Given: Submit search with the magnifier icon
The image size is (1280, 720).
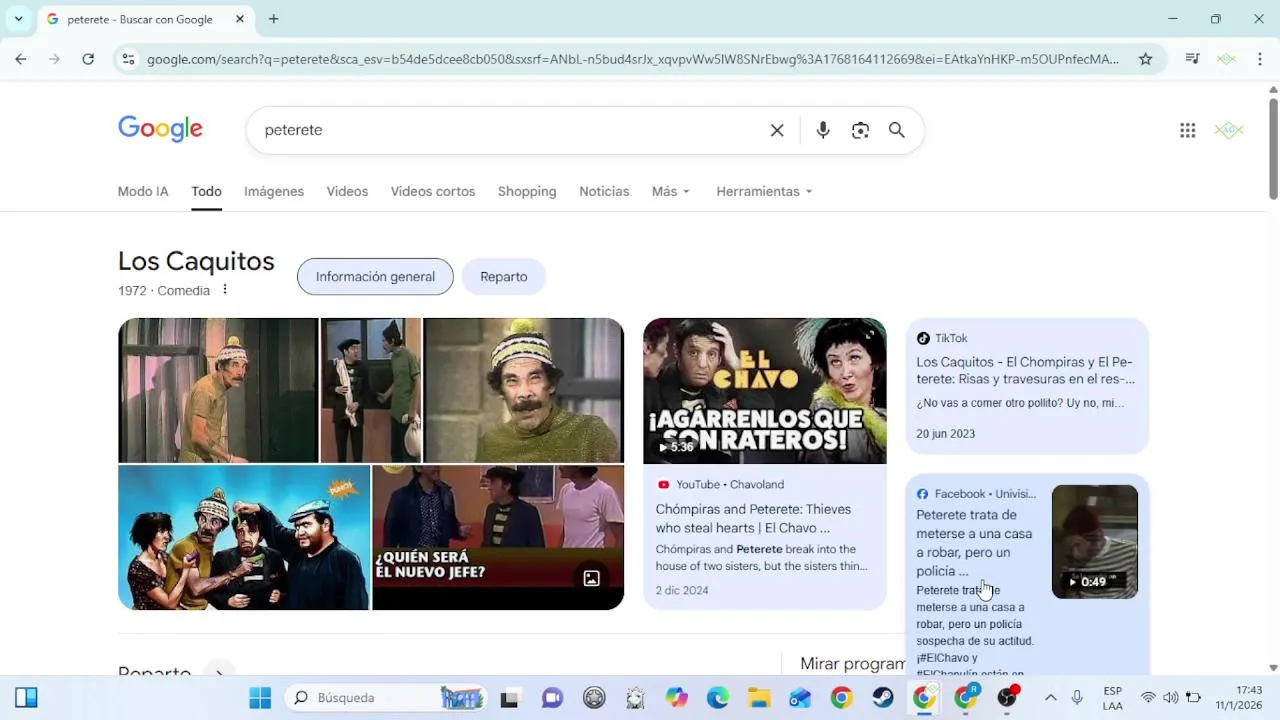Looking at the screenshot, I should (x=897, y=130).
